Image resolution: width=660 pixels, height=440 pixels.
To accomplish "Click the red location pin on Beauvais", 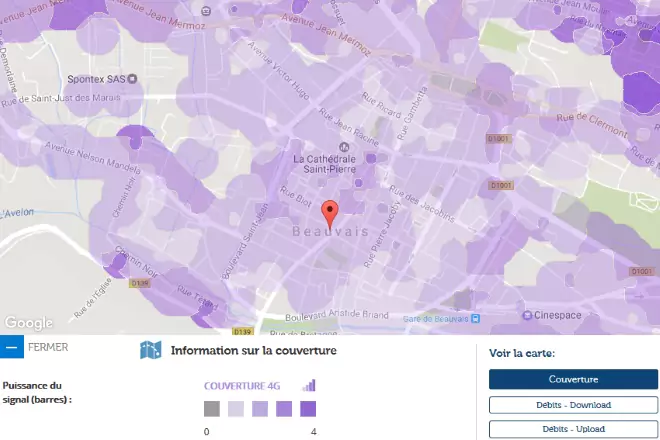I will [331, 213].
